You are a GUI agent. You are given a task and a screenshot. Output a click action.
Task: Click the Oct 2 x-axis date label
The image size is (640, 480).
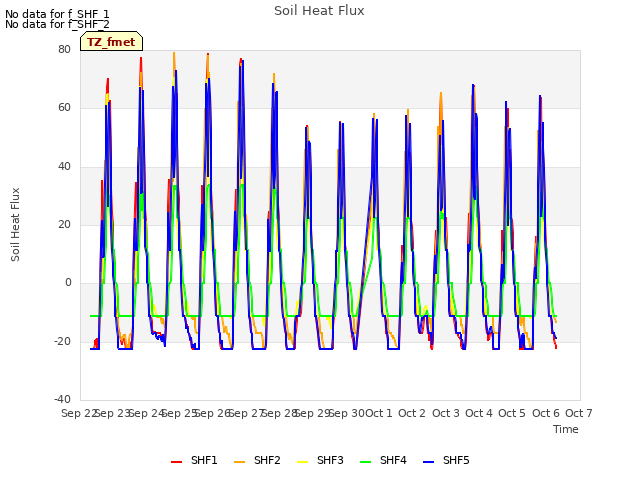[412, 413]
